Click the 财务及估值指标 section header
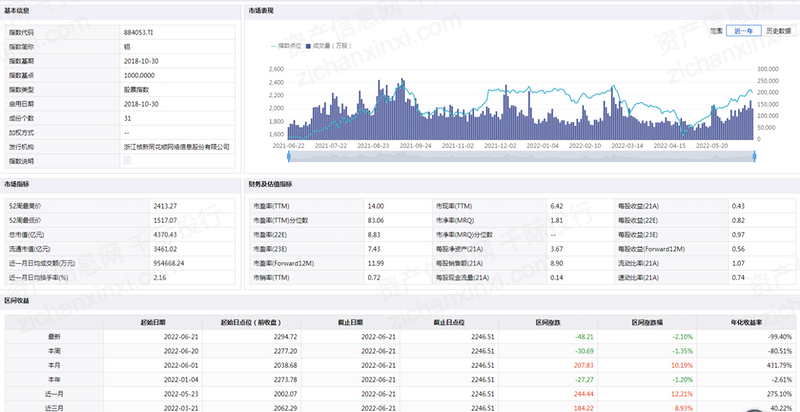Screen dimensions: 800x412 [270, 184]
